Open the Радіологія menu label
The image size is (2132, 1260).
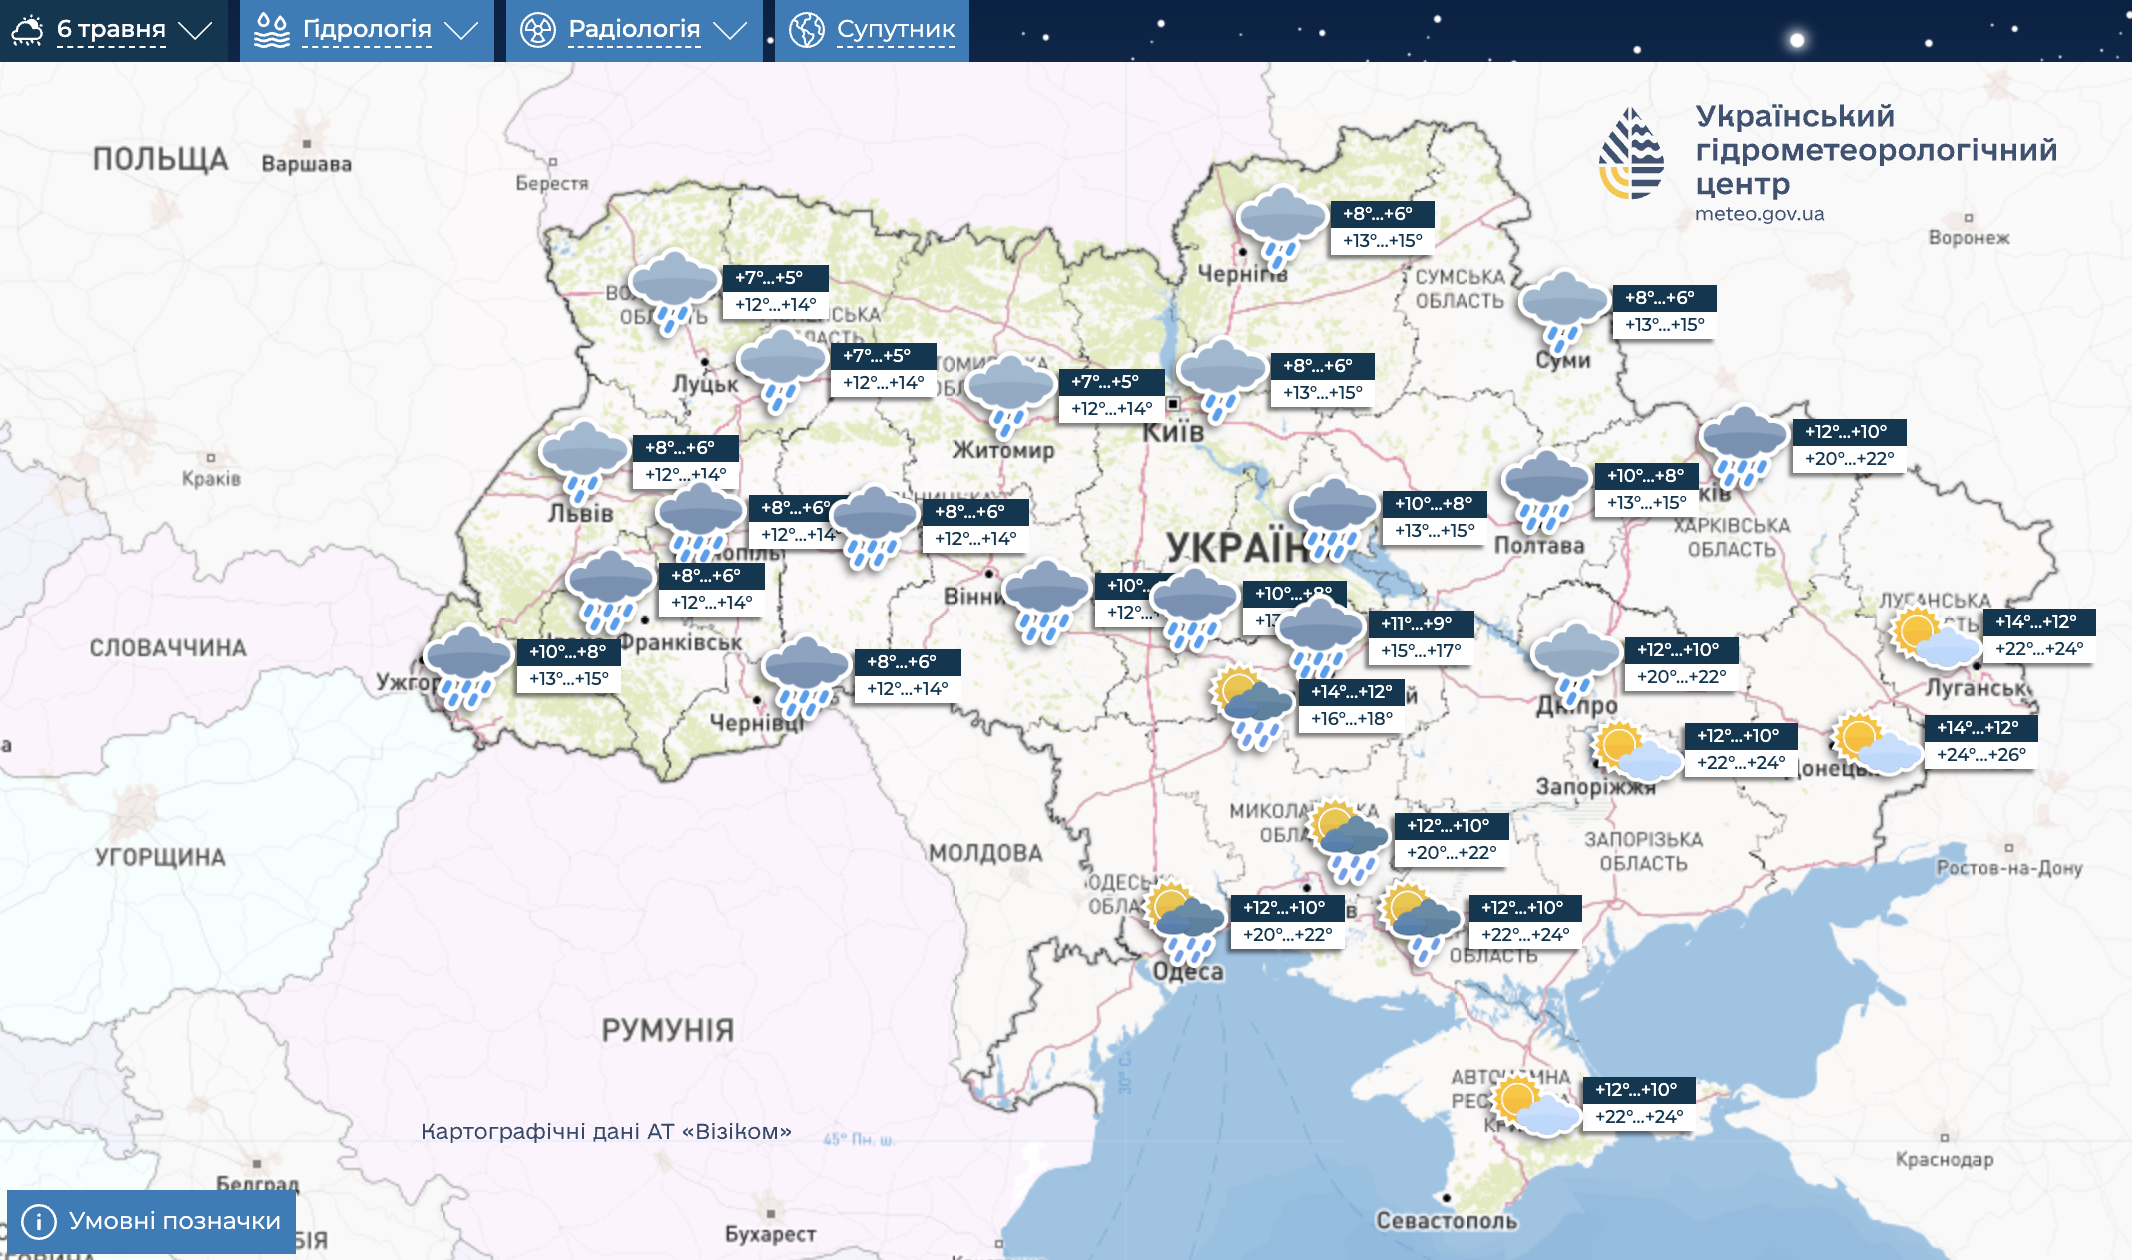point(634,30)
